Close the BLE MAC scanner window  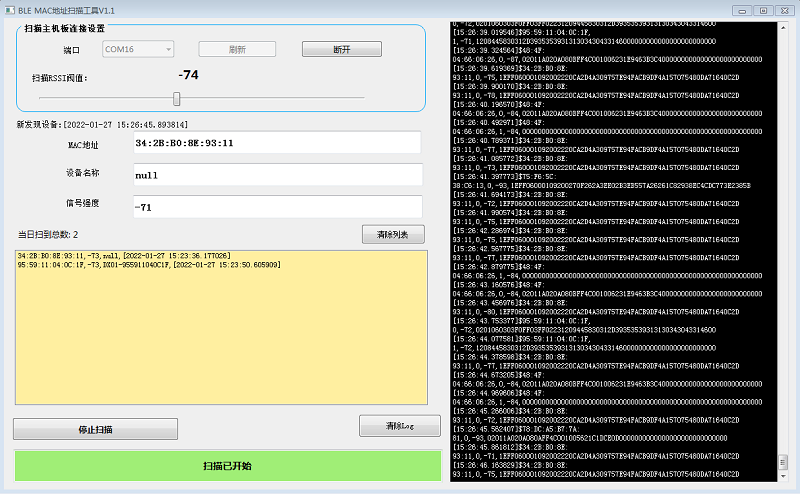coord(785,10)
